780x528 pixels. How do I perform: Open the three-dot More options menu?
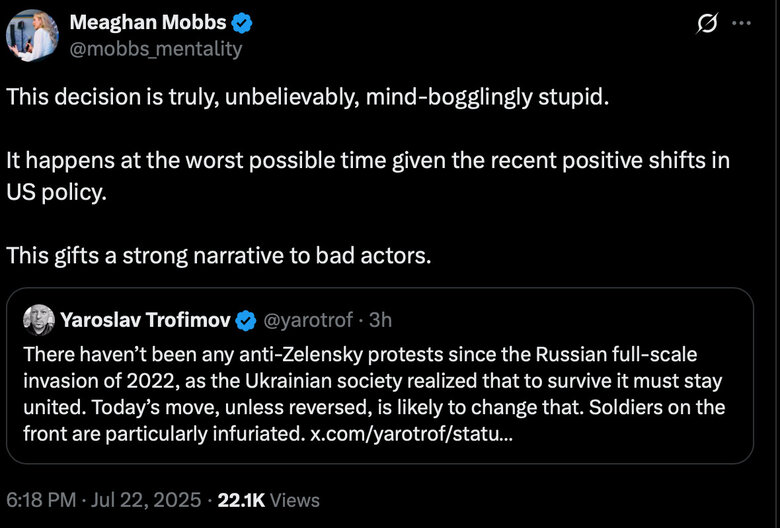(x=741, y=24)
